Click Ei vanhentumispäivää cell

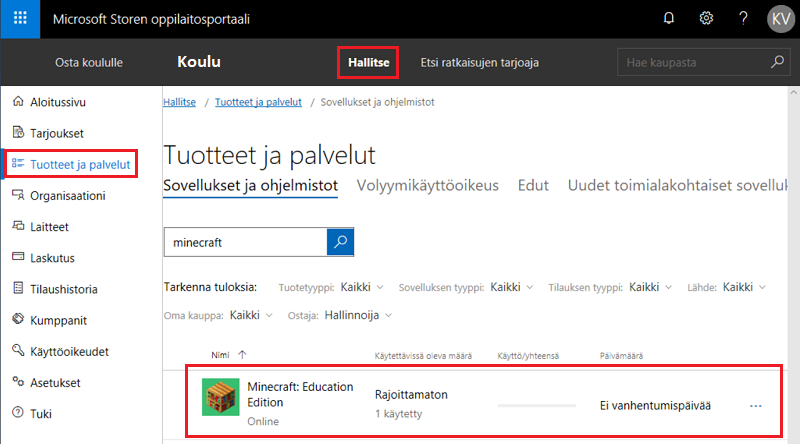tap(655, 406)
